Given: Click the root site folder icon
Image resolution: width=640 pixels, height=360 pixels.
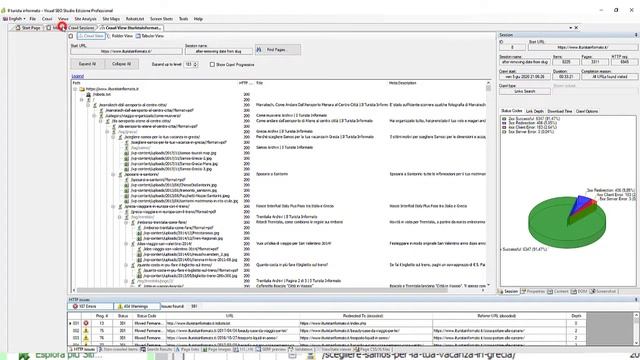Looking at the screenshot, I should pyautogui.click(x=82, y=89).
